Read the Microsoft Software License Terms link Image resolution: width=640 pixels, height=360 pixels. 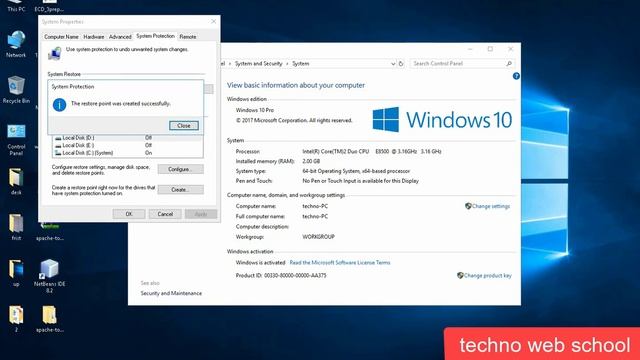pos(340,262)
